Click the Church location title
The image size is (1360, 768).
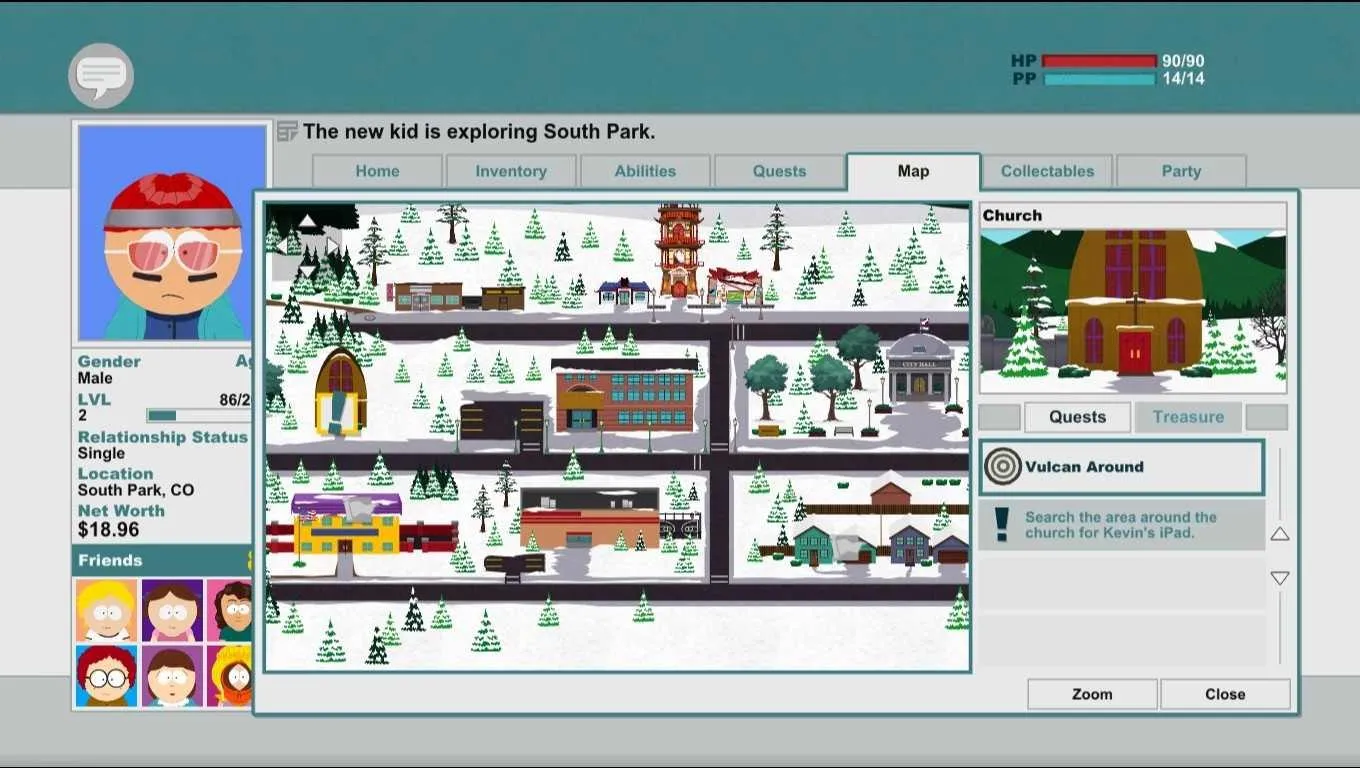(1012, 215)
